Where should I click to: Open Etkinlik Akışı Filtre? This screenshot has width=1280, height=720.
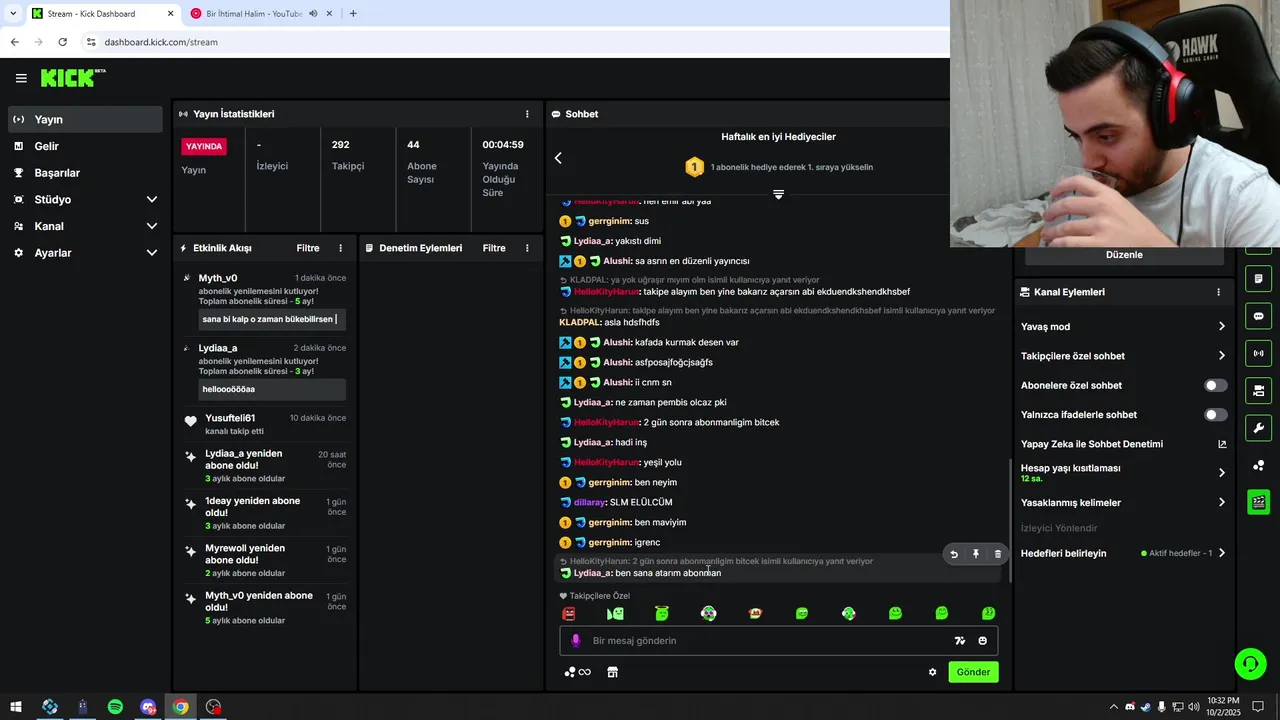point(308,248)
